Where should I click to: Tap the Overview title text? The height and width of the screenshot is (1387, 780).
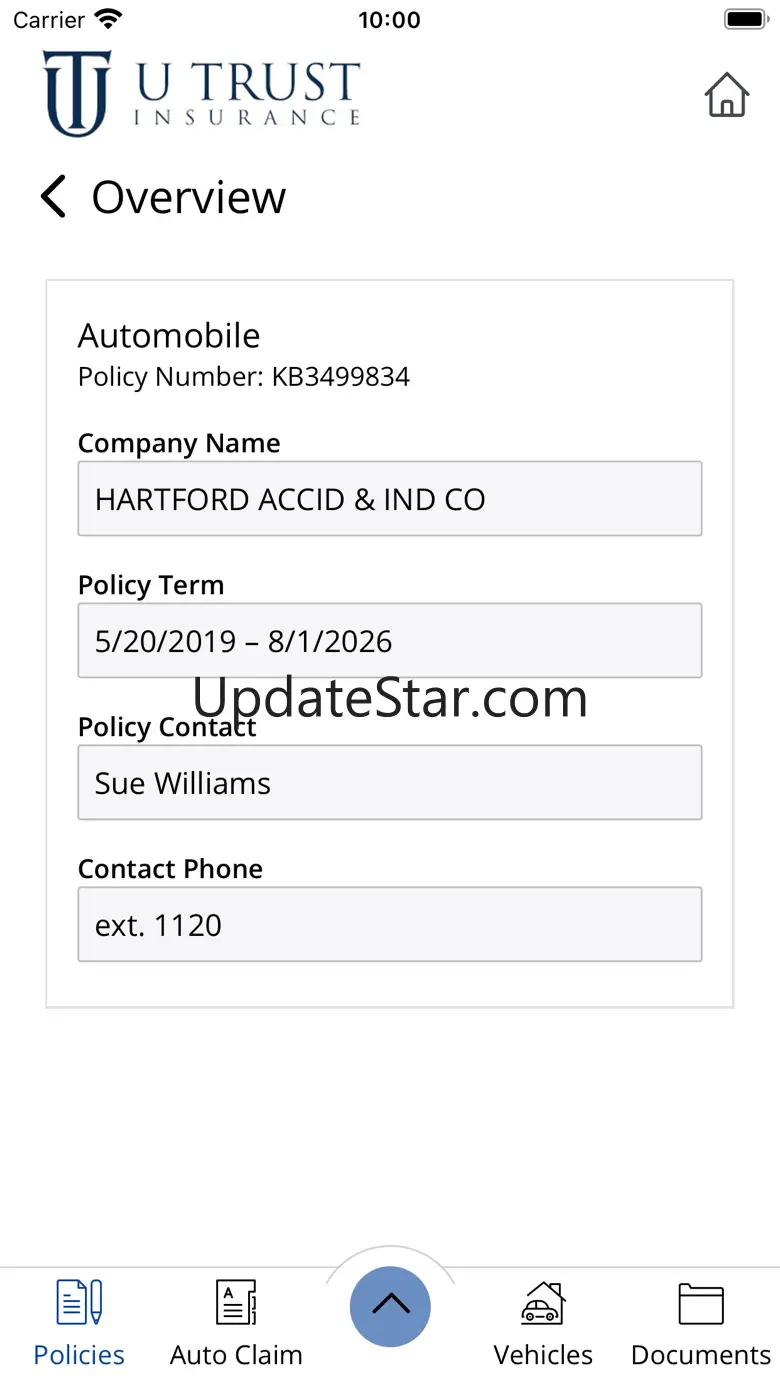189,197
